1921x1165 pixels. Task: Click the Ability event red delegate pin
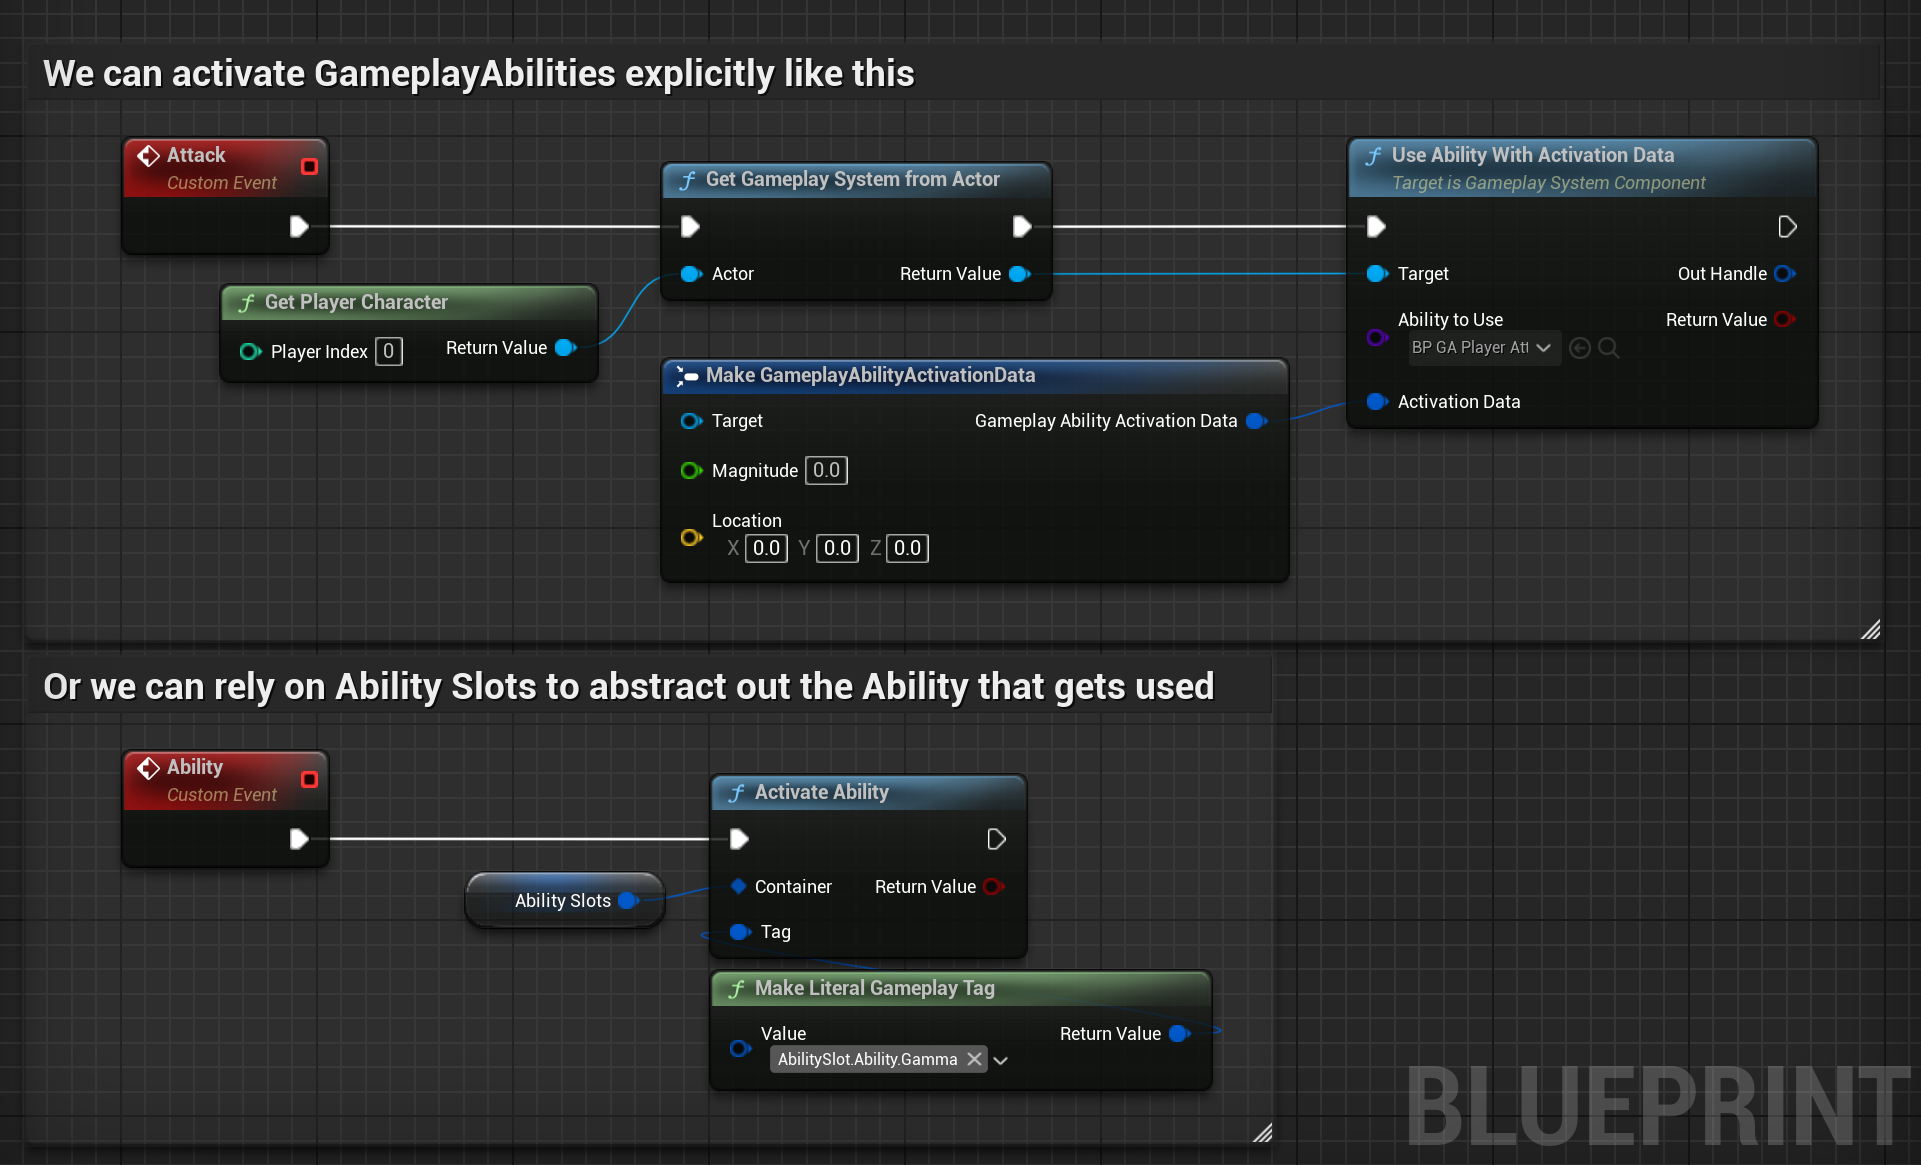tap(309, 779)
